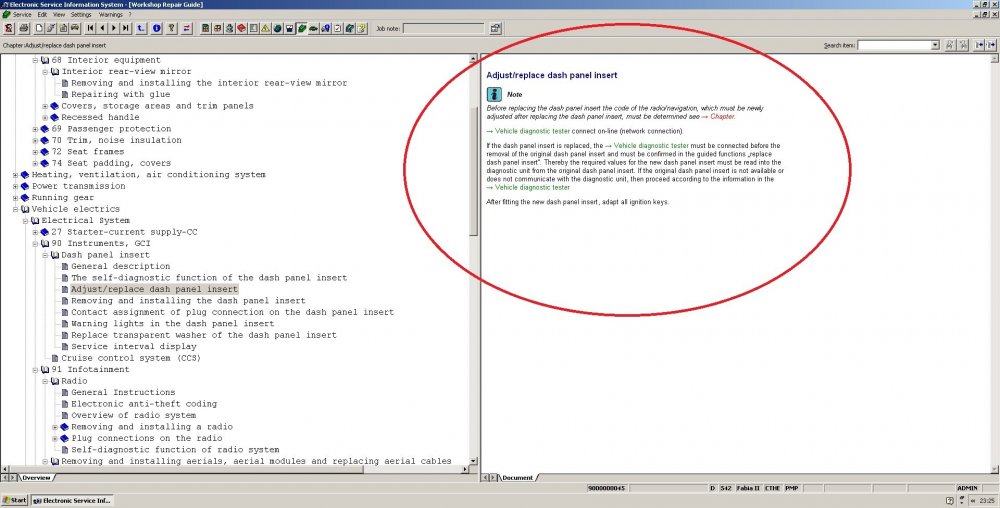Image resolution: width=1000 pixels, height=508 pixels.
Task: Open the Edit menu
Action: point(42,14)
